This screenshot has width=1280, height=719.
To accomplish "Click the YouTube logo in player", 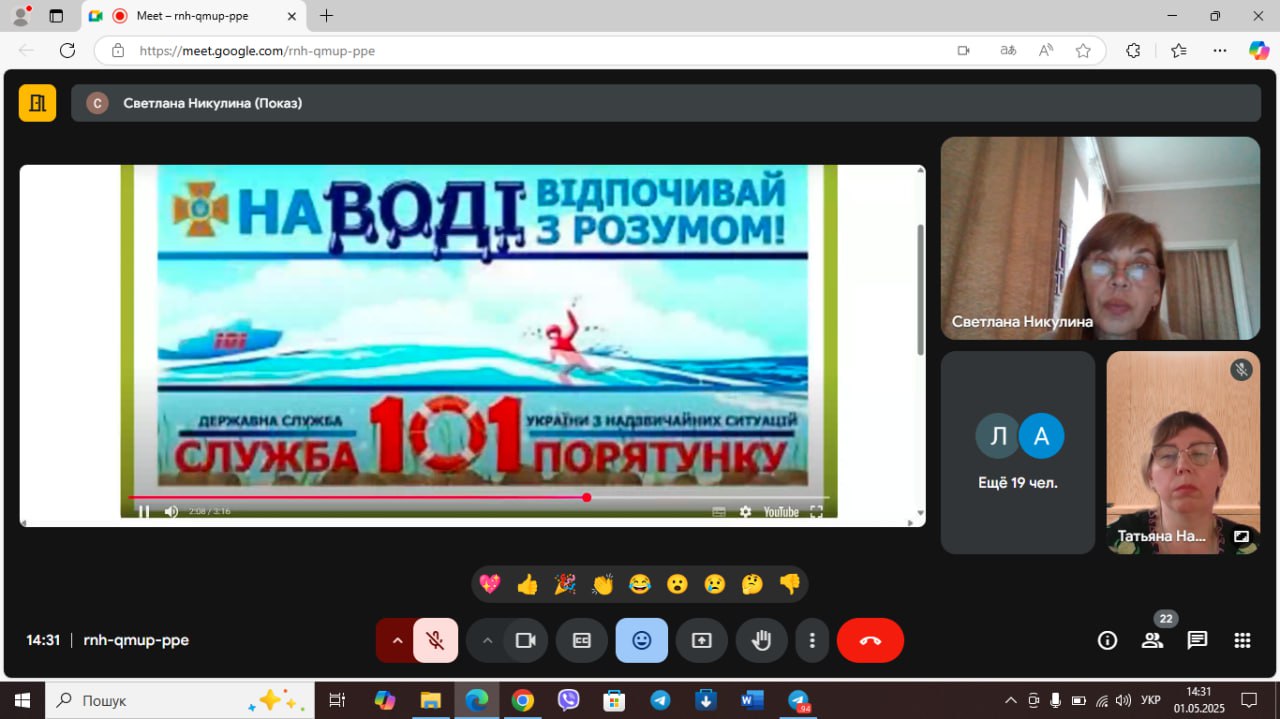I will tap(781, 511).
